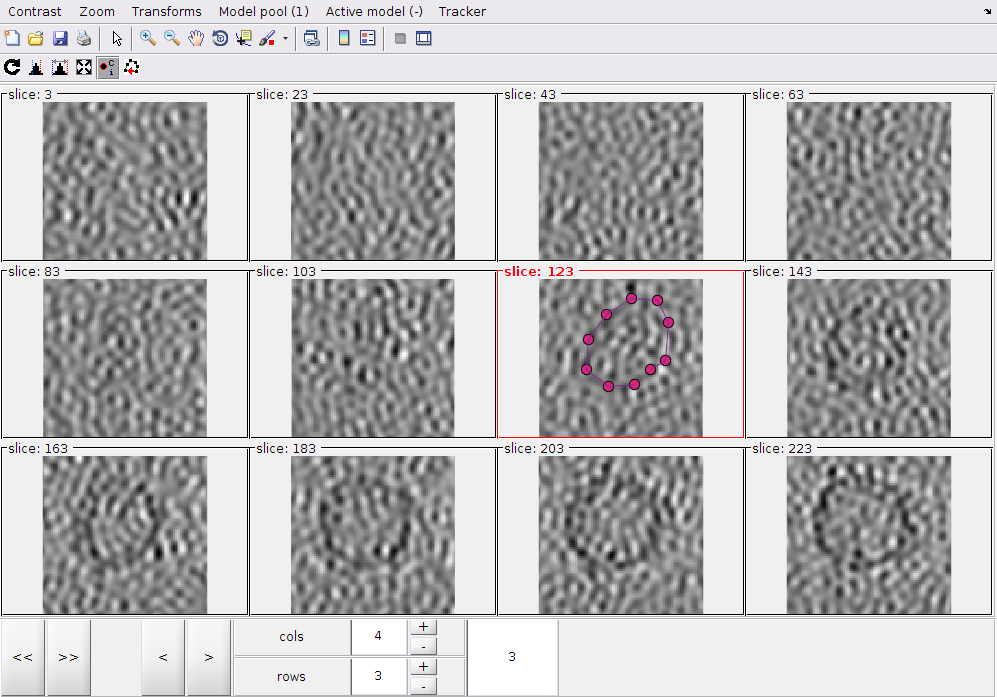Select the slice 183 thumbnail

(x=373, y=534)
